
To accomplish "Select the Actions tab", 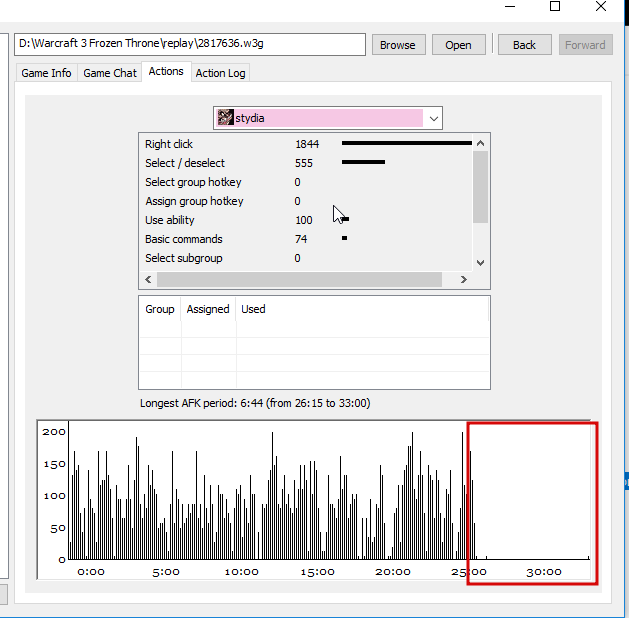I will tap(166, 71).
